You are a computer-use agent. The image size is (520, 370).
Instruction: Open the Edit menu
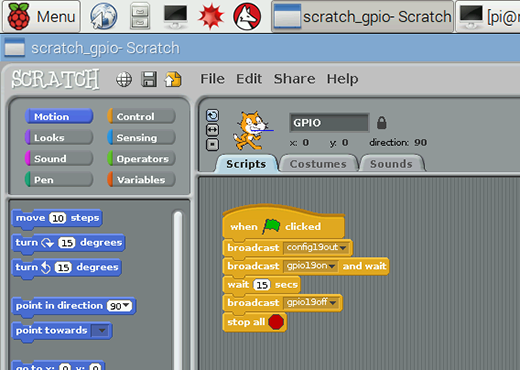coord(249,79)
